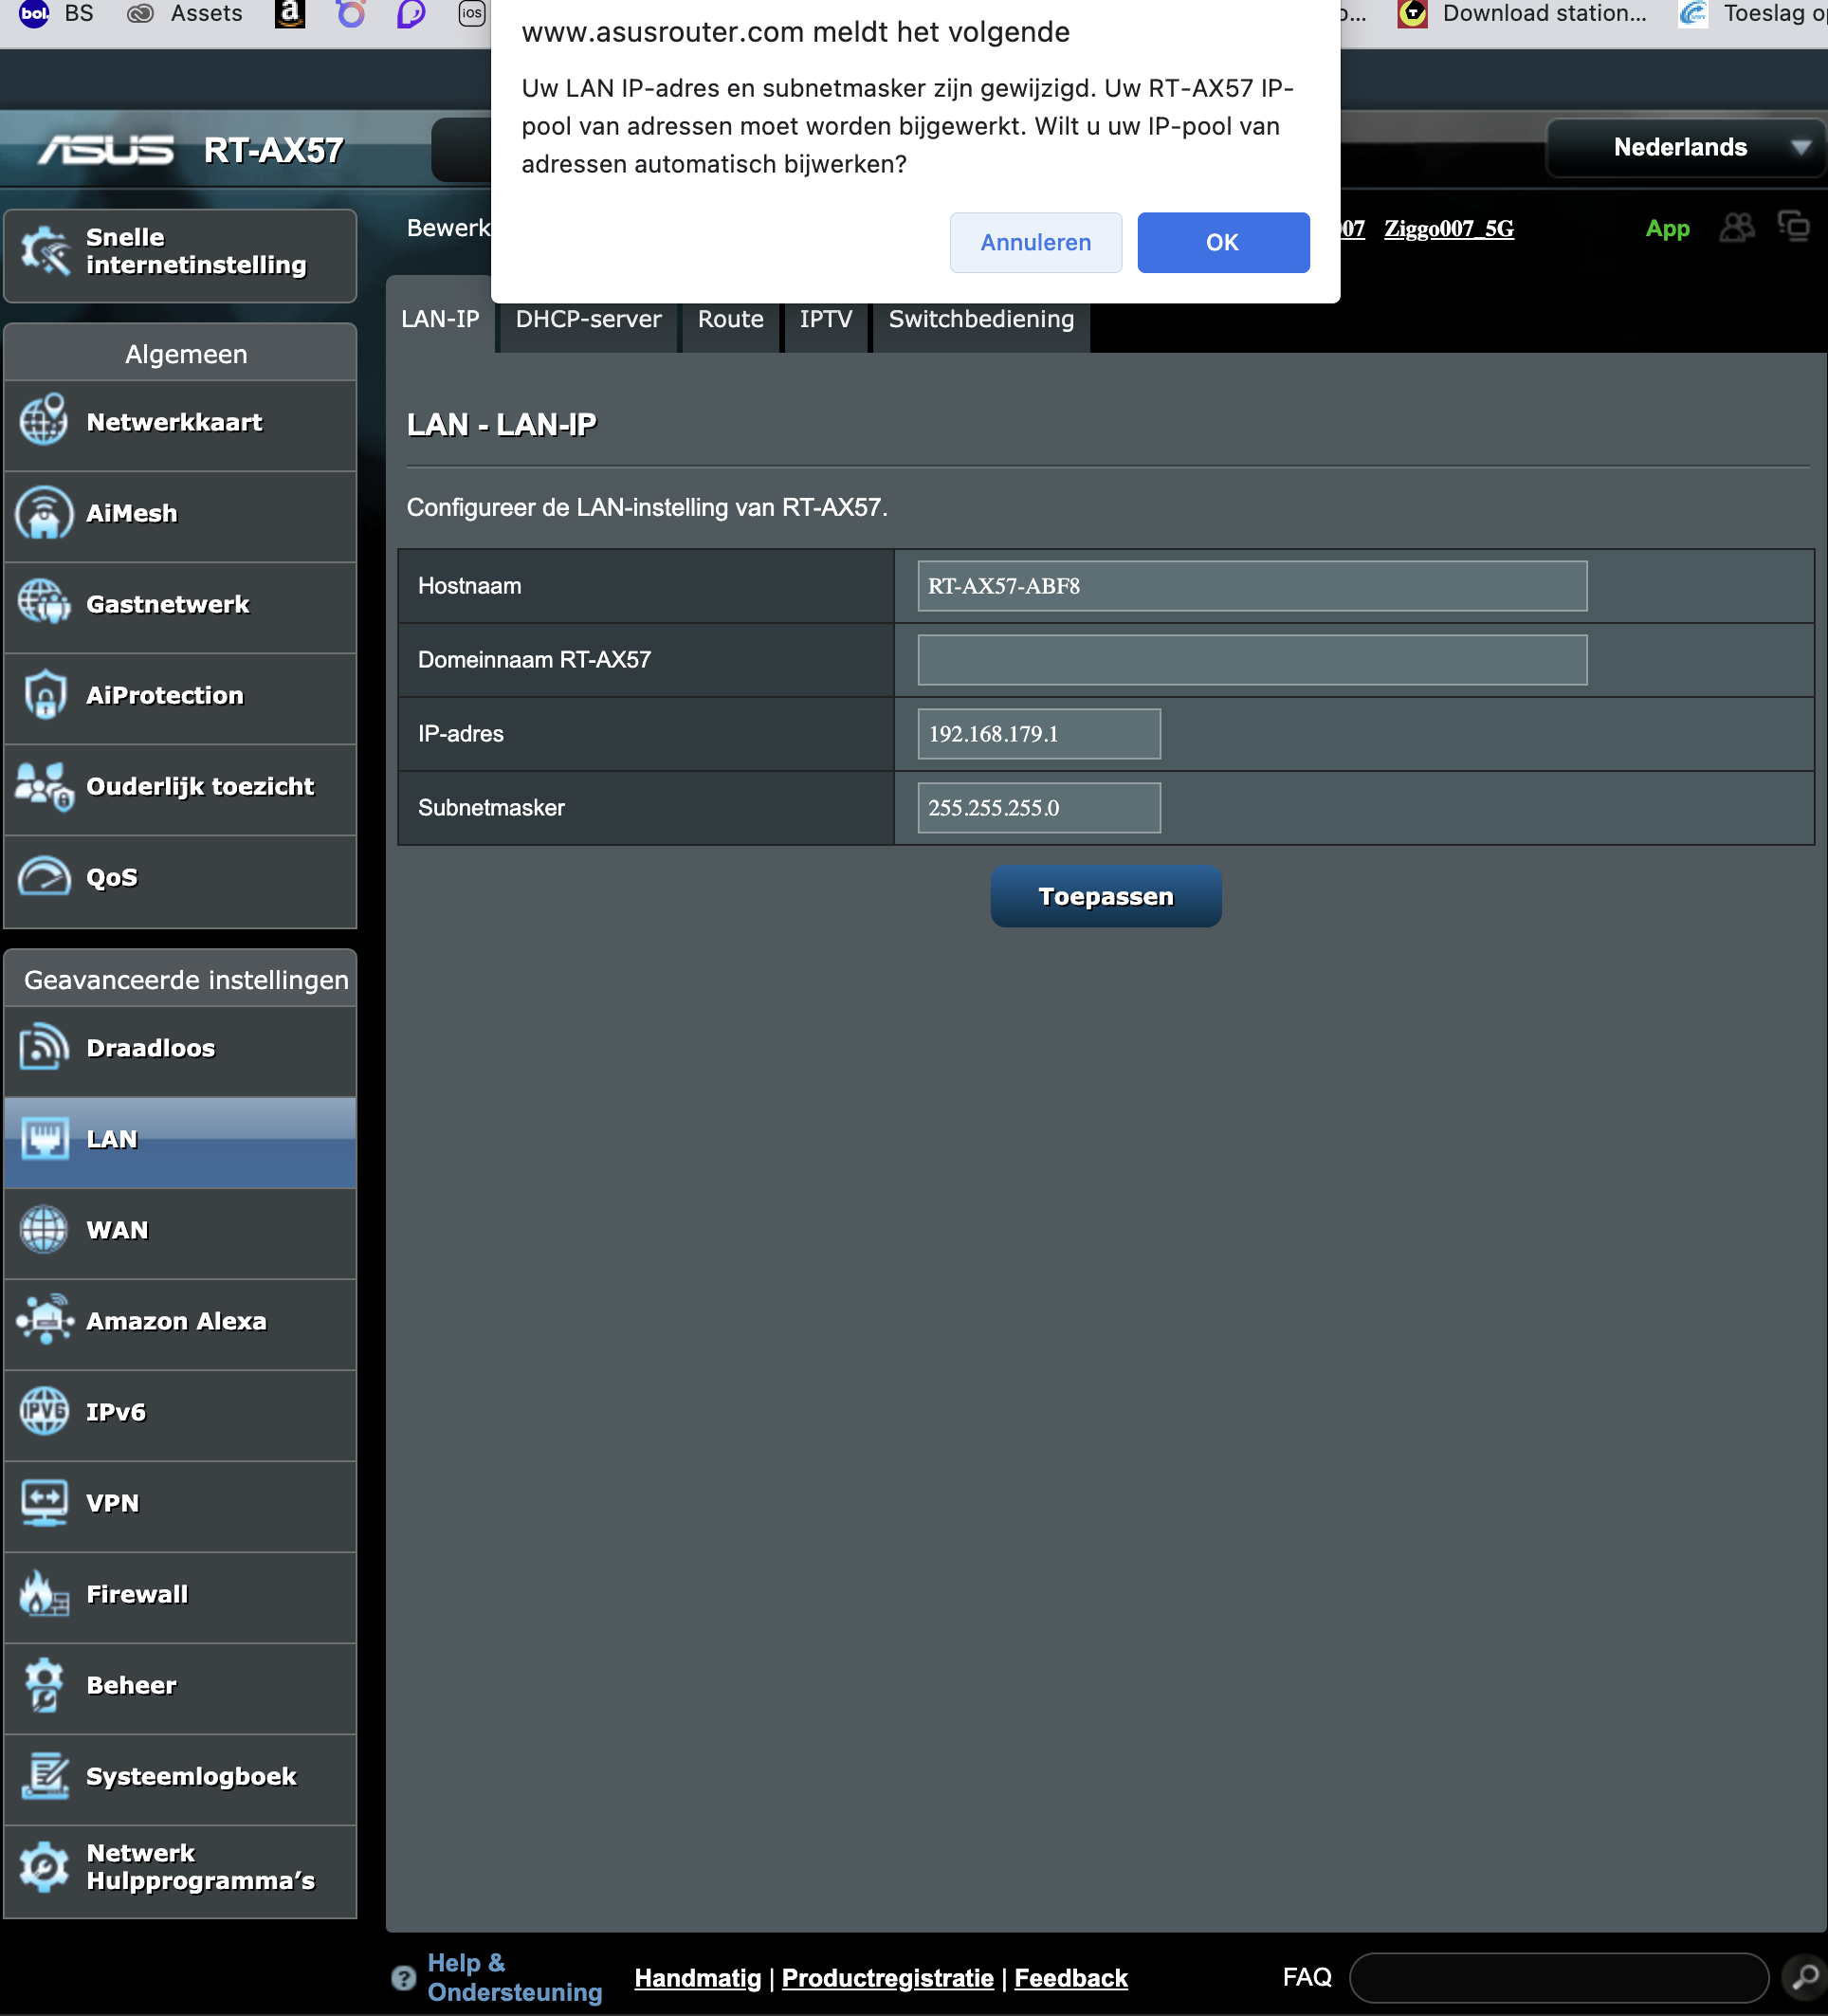Open the Firewall flame icon

click(x=44, y=1593)
